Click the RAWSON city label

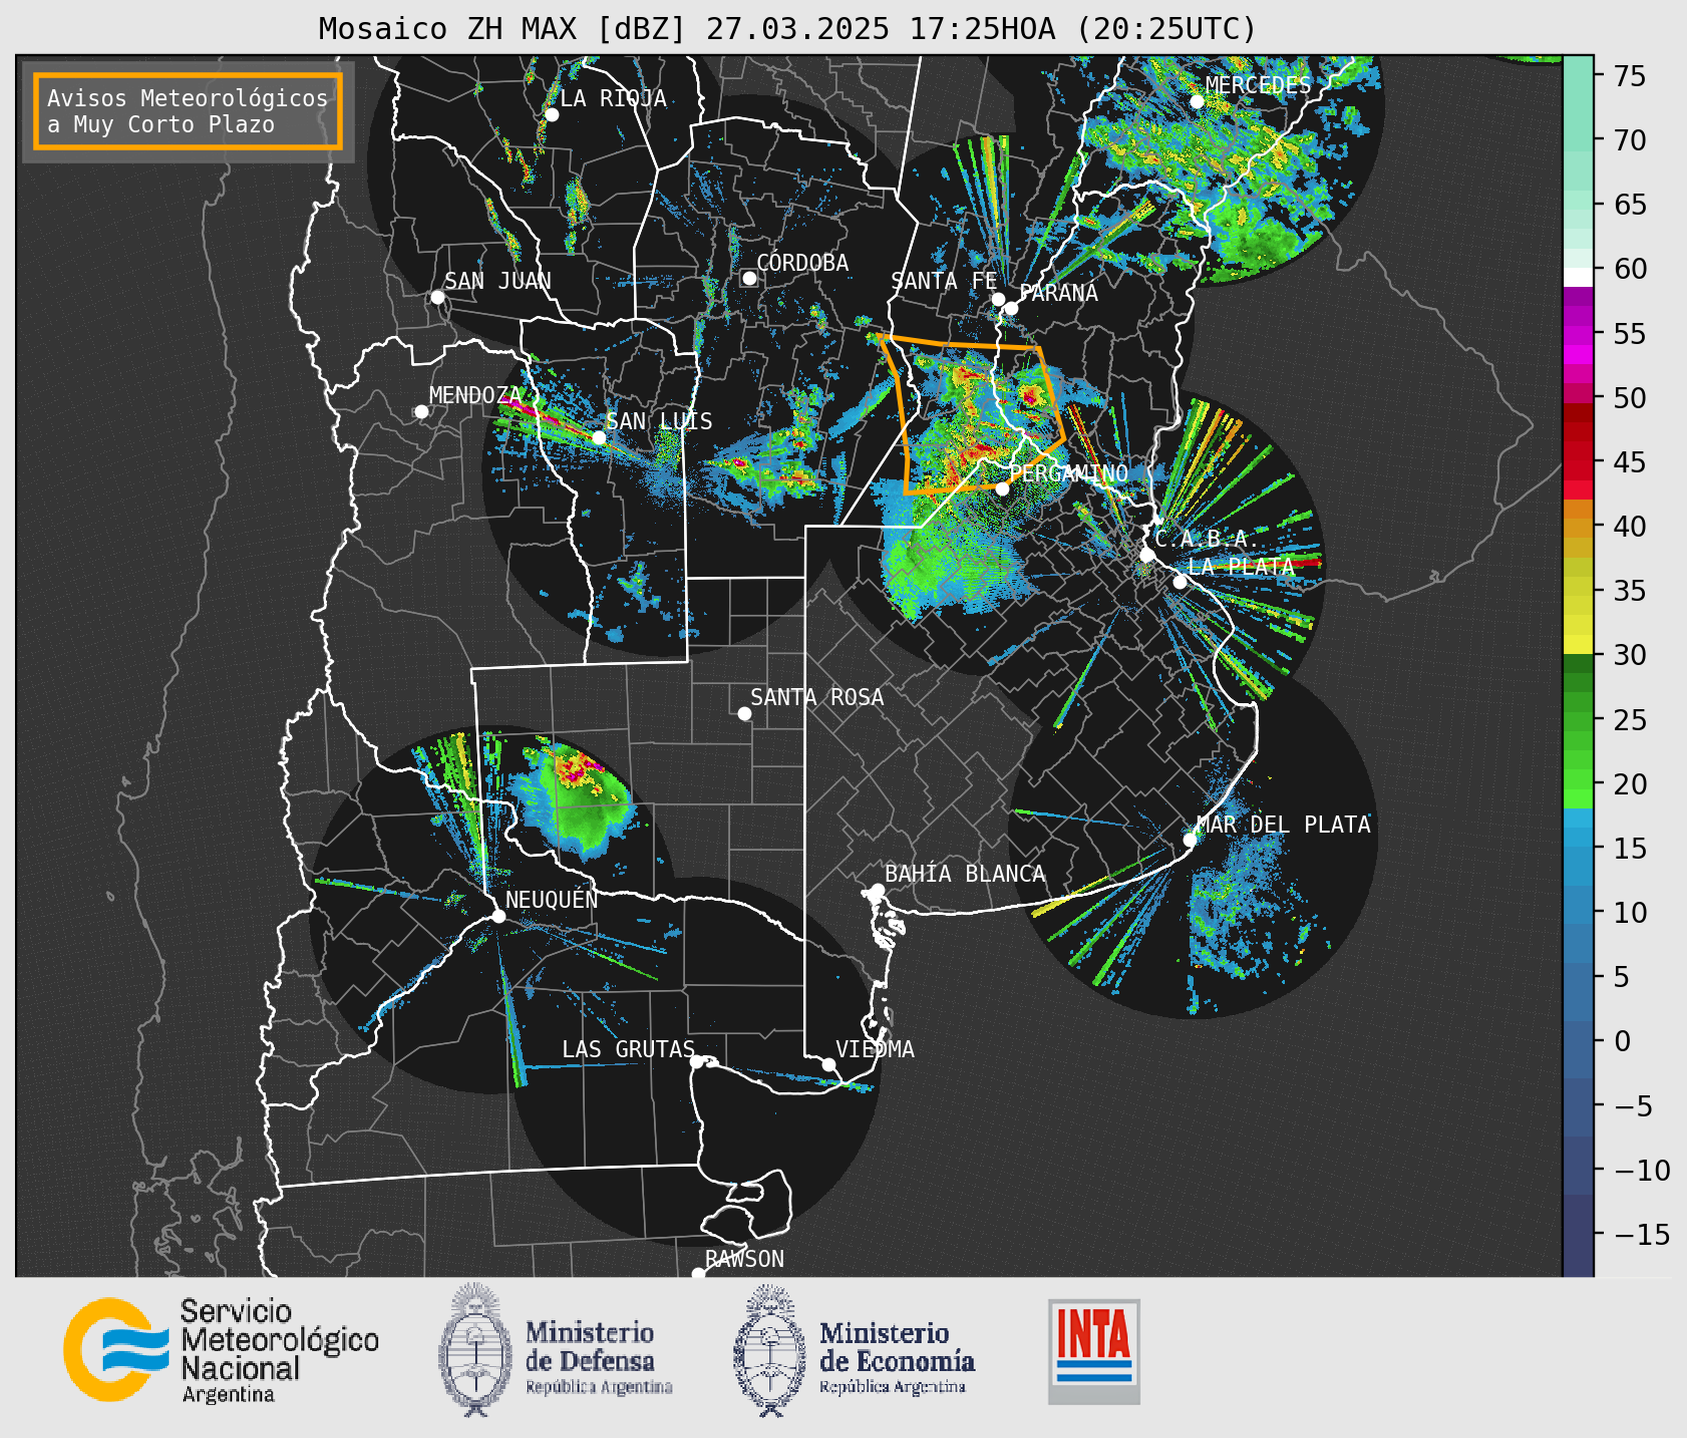[x=744, y=1259]
